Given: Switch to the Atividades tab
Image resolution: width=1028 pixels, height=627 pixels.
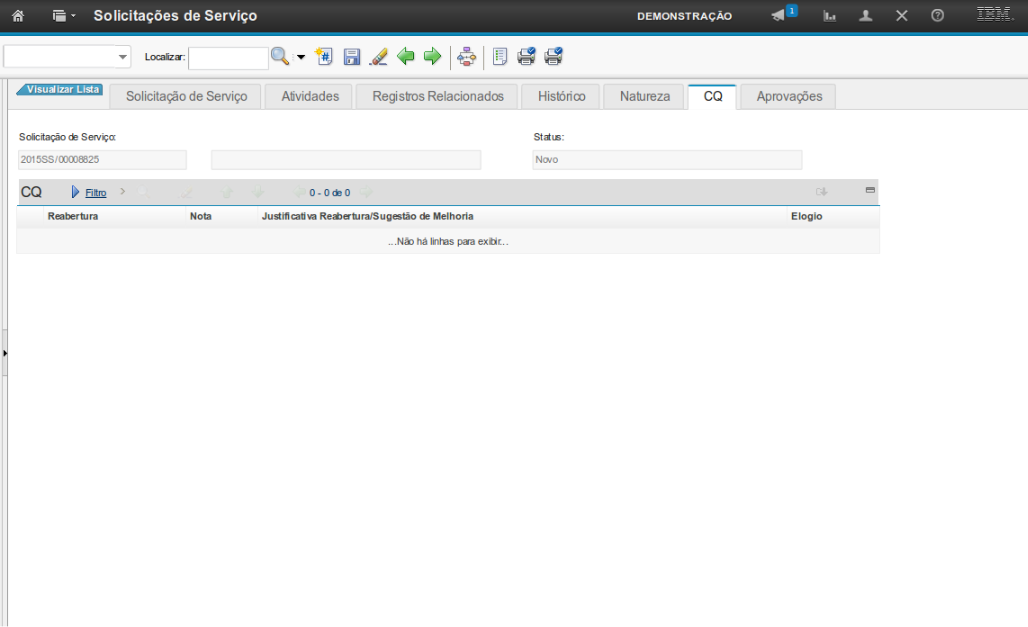Looking at the screenshot, I should (310, 96).
